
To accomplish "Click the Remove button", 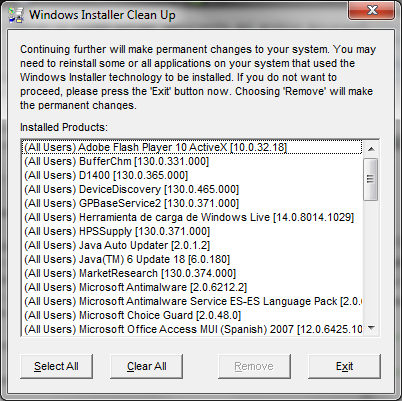I will click(x=254, y=366).
